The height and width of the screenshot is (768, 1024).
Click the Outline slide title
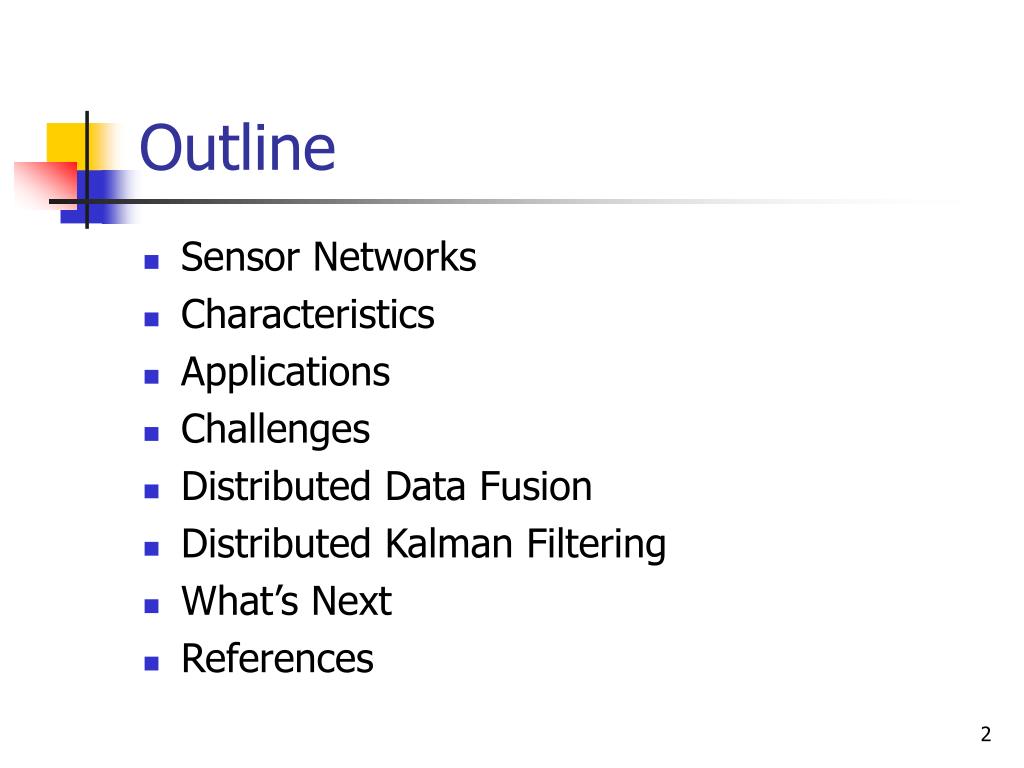click(x=237, y=148)
